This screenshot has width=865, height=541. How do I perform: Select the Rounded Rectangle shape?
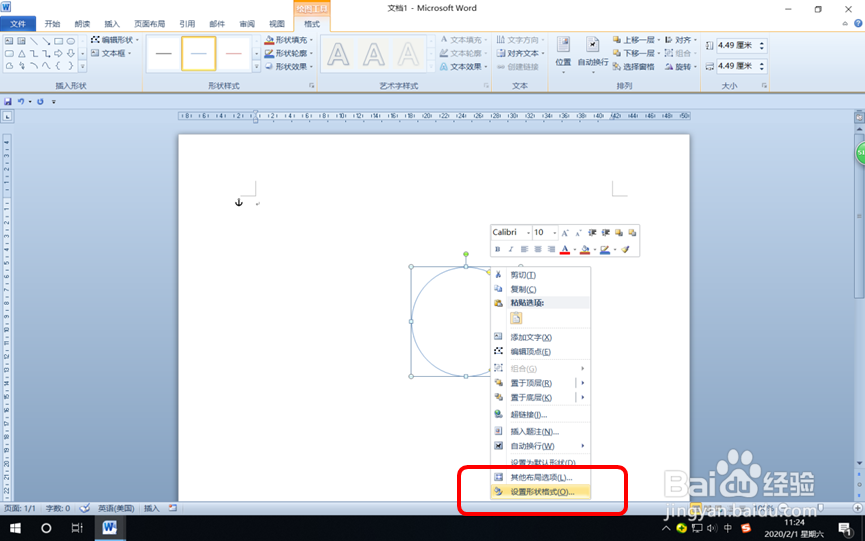[9, 53]
